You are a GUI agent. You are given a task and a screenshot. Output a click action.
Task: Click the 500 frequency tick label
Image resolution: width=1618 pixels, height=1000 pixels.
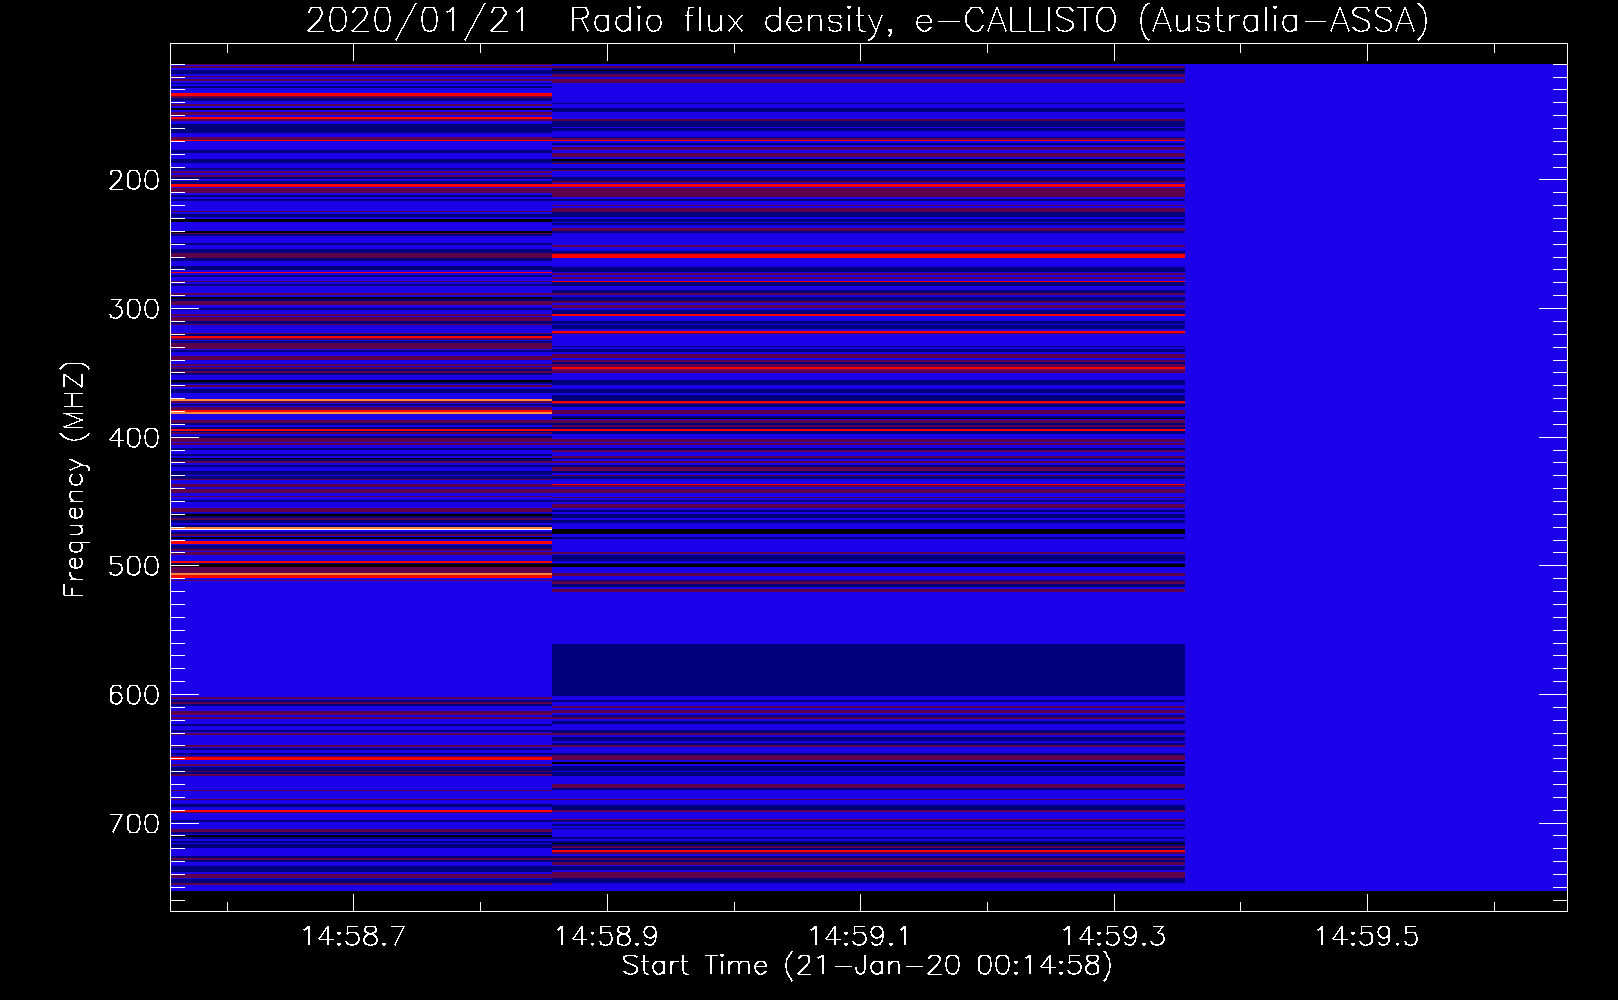point(134,566)
